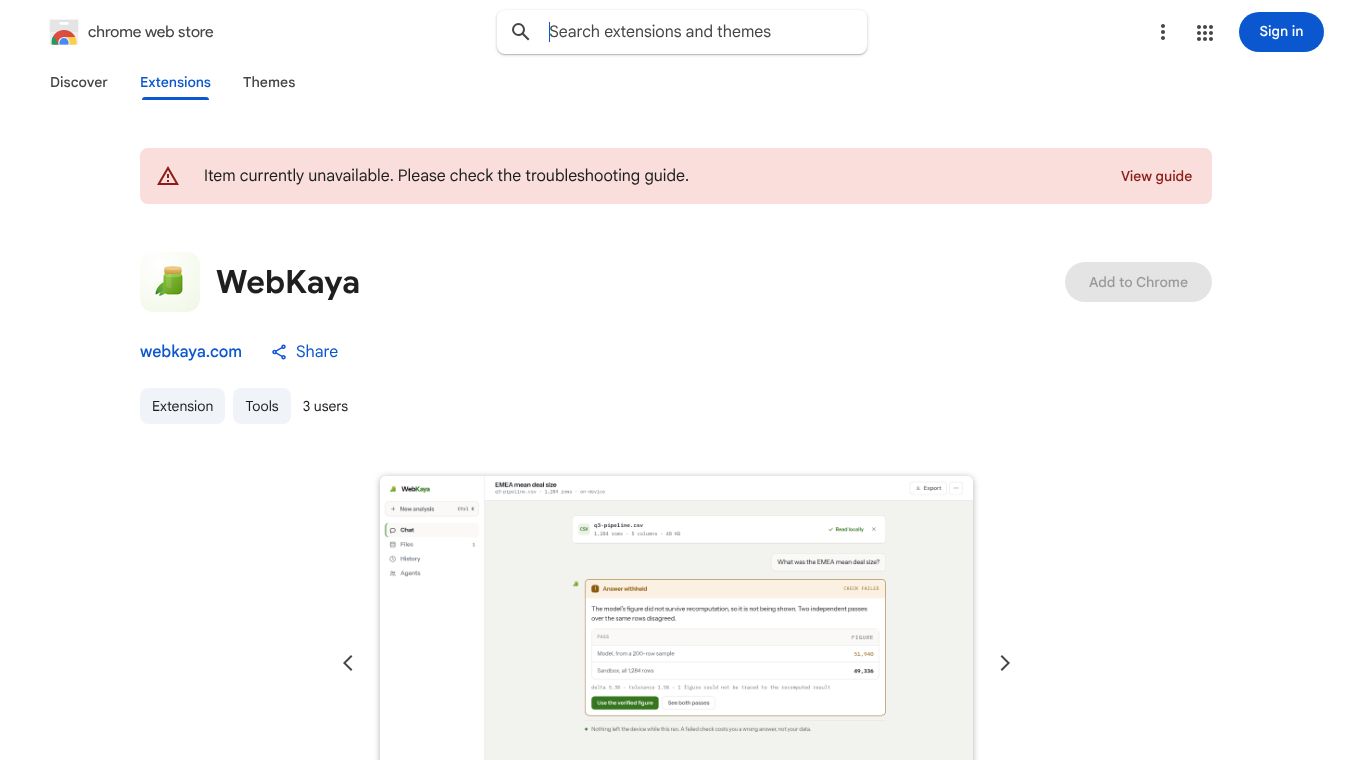Select the Extensions tab
Image resolution: width=1352 pixels, height=760 pixels.
click(x=175, y=82)
